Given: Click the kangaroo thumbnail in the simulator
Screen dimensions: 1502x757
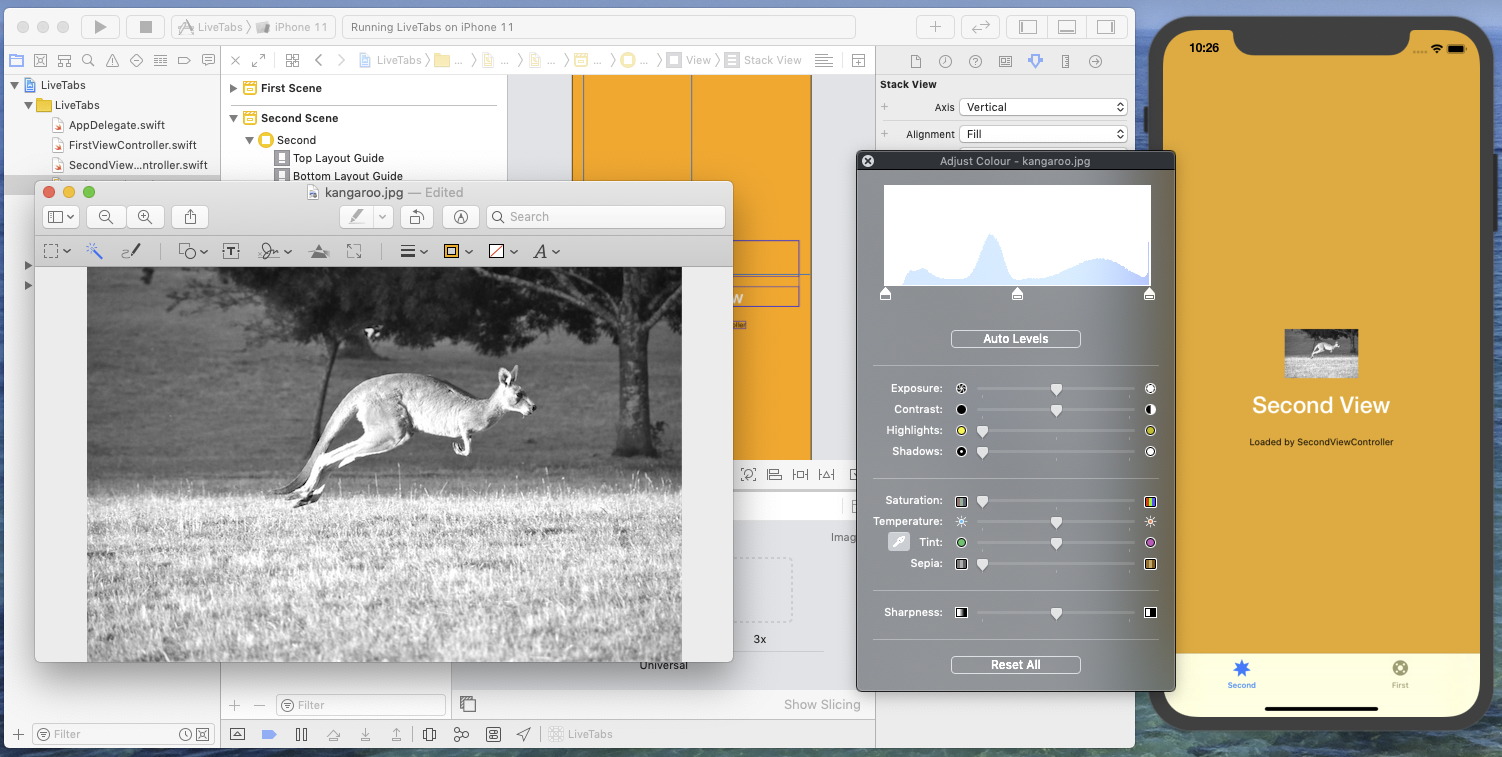Looking at the screenshot, I should [1321, 353].
